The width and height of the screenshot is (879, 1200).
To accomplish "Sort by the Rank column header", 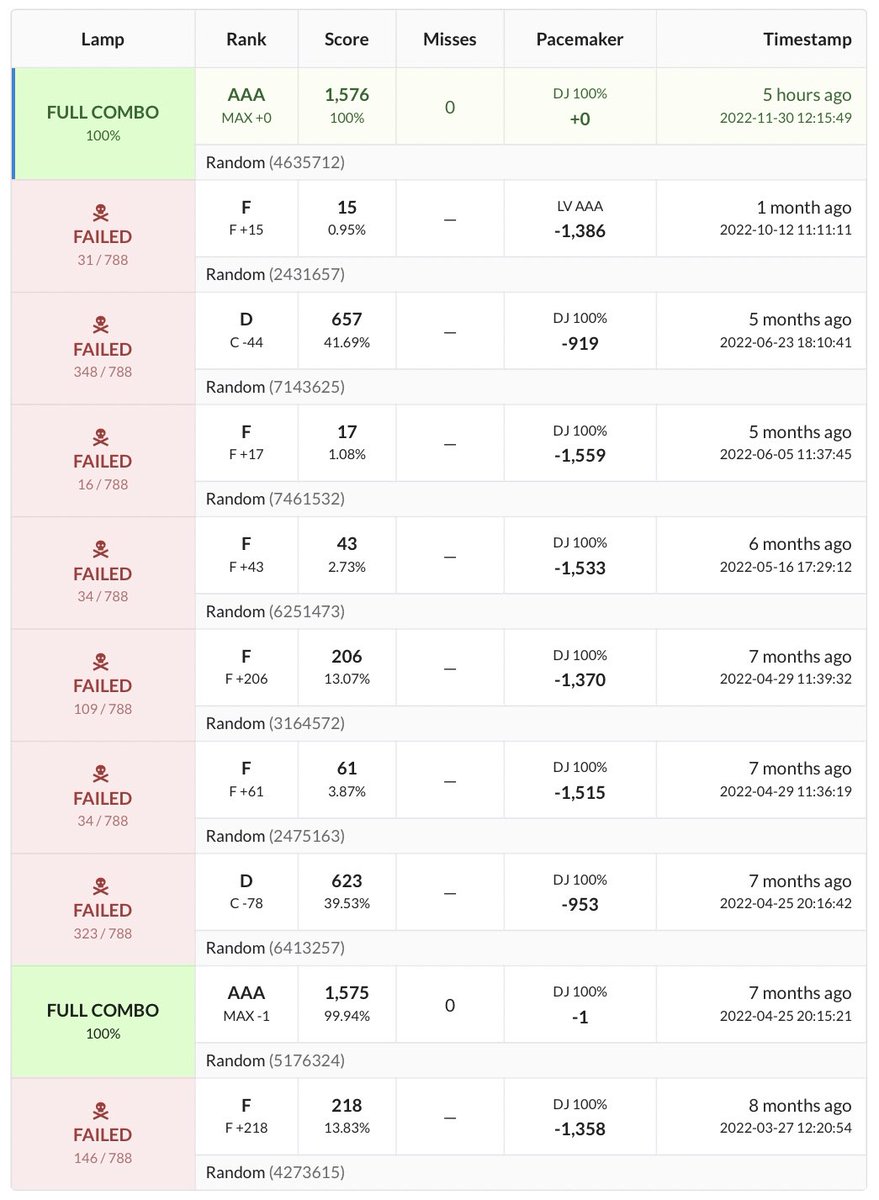I will coord(246,40).
